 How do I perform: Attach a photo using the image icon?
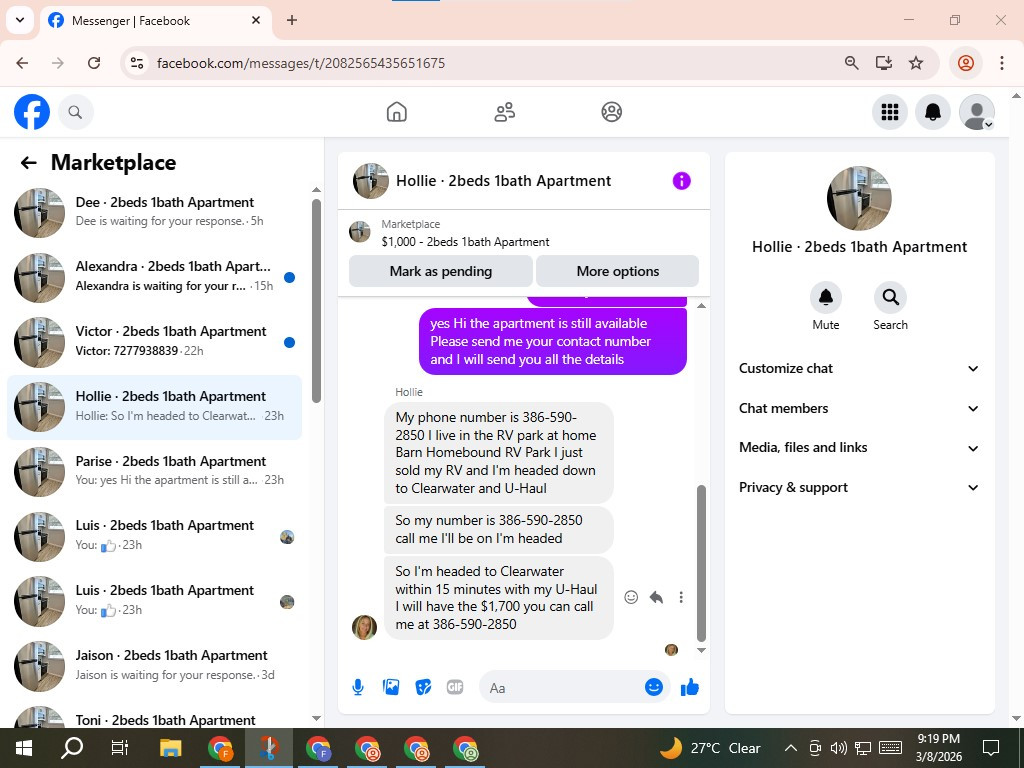pyautogui.click(x=391, y=687)
